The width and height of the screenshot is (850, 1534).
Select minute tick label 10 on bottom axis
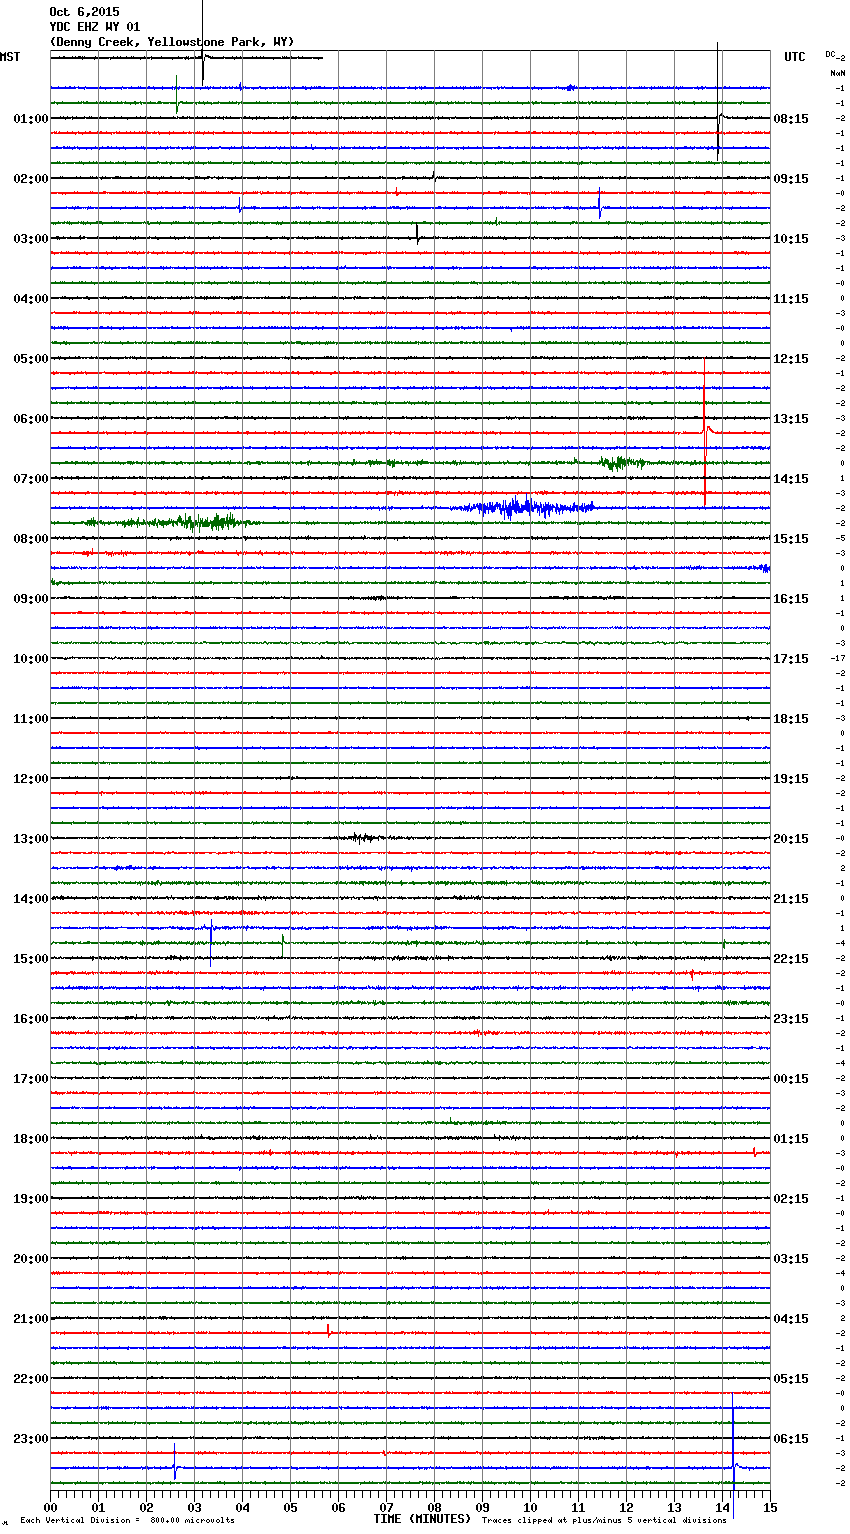530,1507
